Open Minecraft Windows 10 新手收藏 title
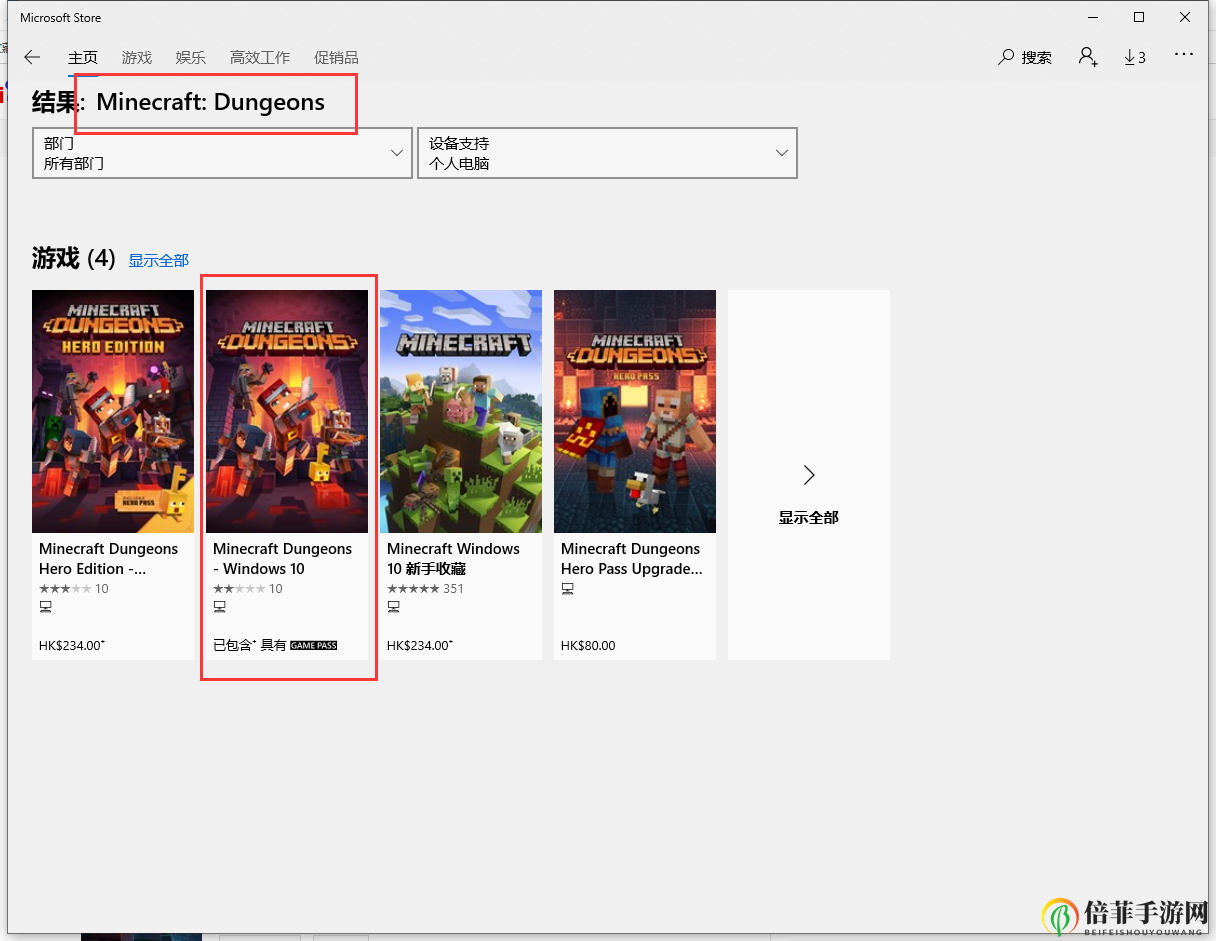This screenshot has width=1216, height=941. tap(453, 558)
